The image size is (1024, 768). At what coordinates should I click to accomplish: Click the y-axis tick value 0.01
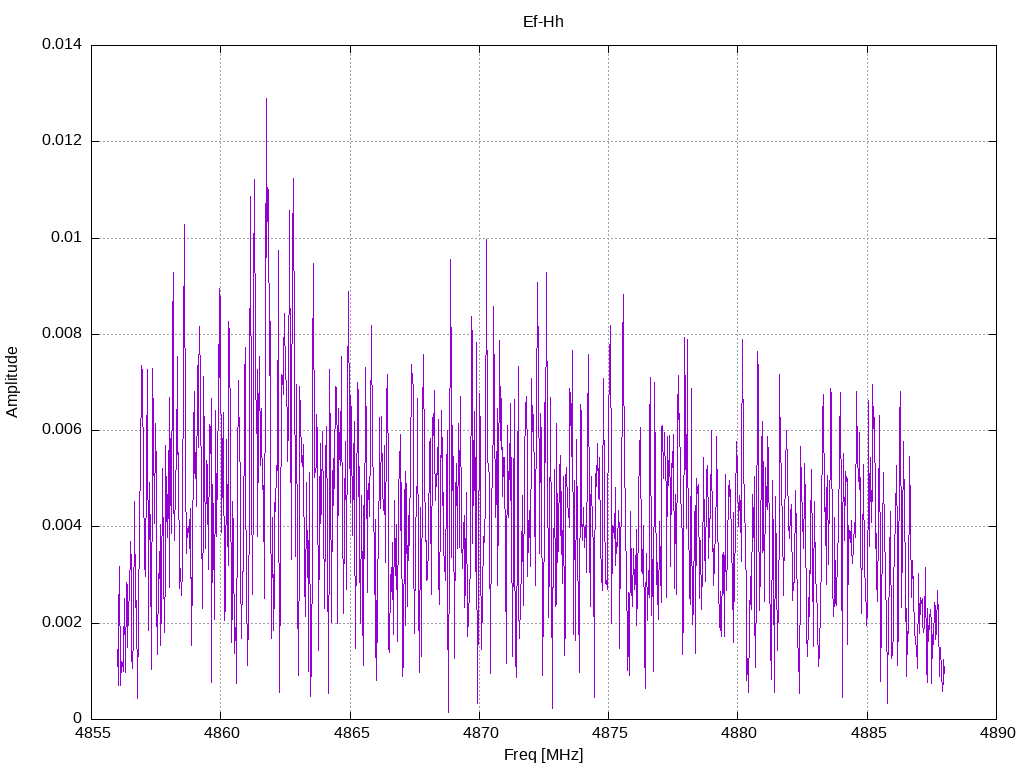67,237
